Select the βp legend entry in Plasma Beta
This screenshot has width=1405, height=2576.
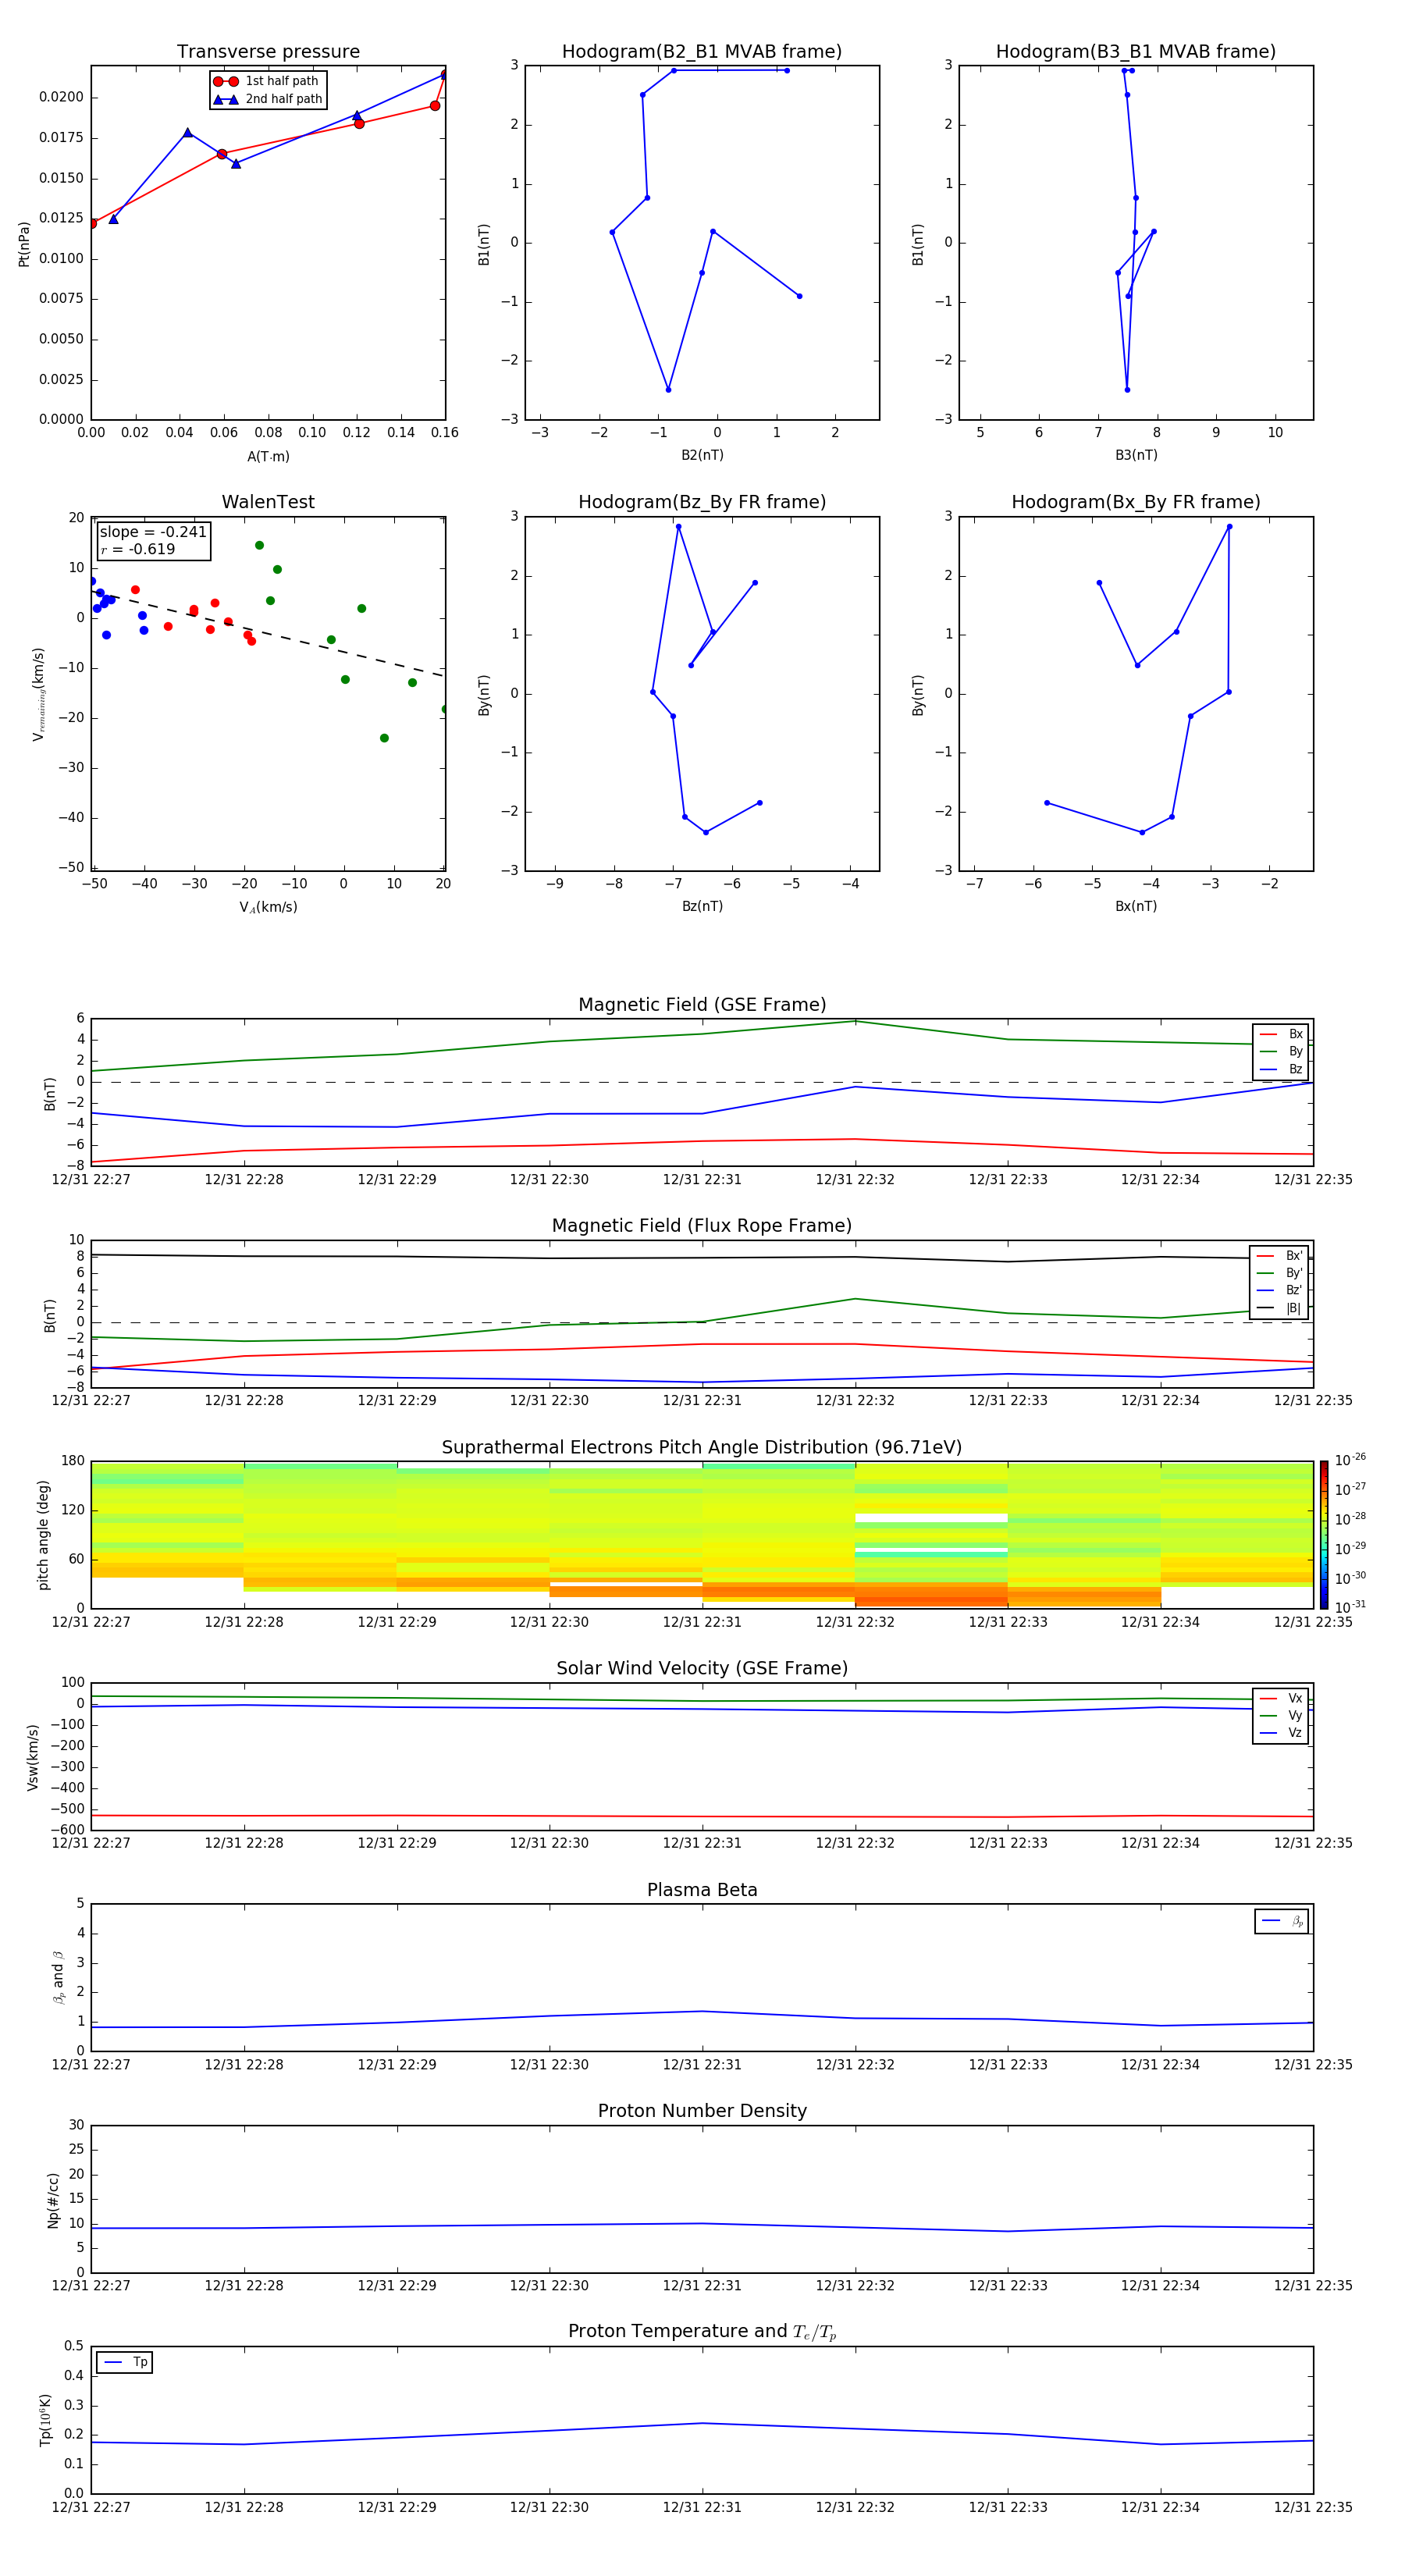[1282, 1921]
